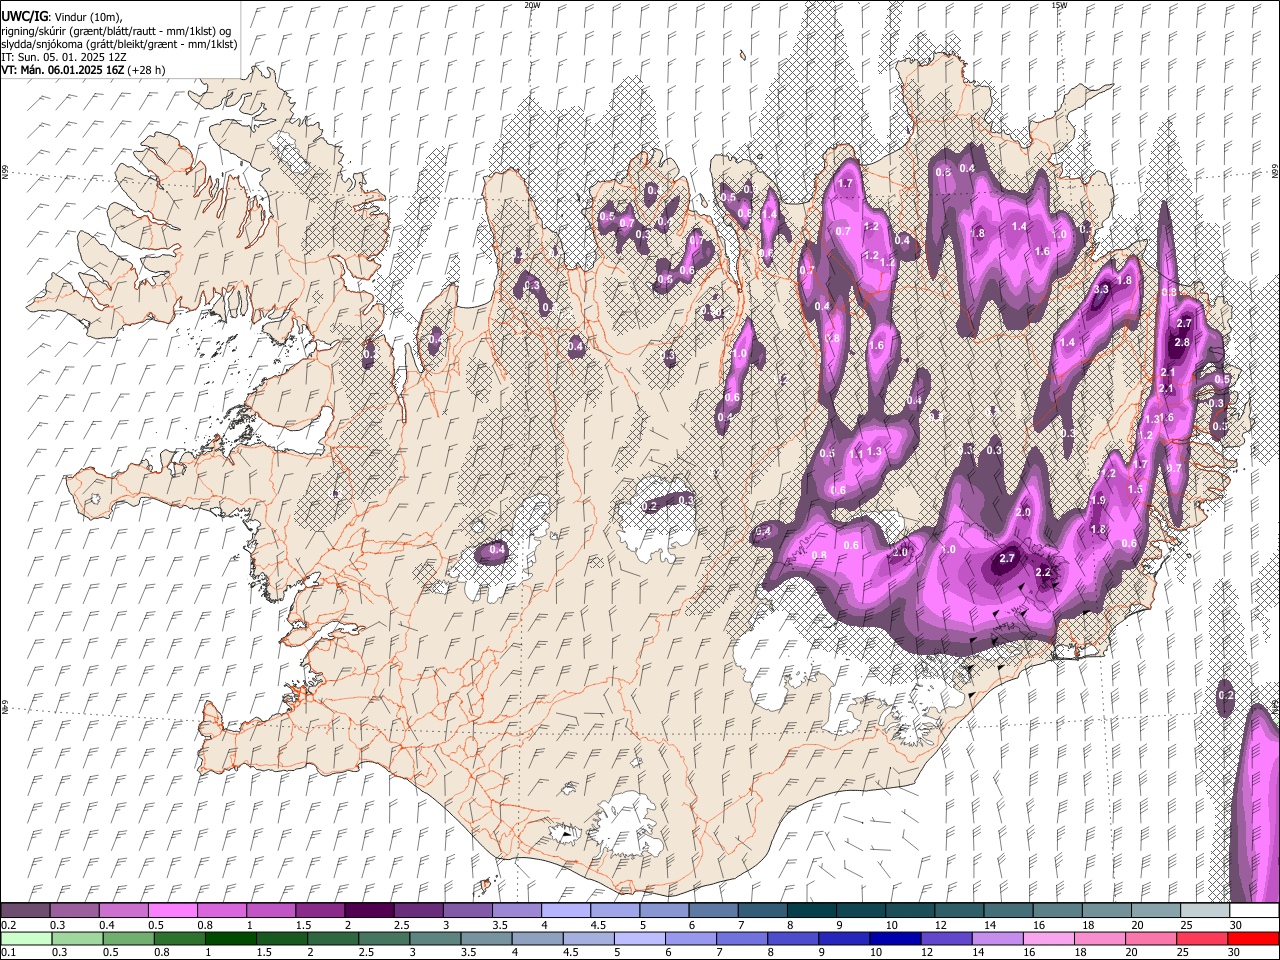Click the white swatch labeled 30 in the snow legend
1280x960 pixels.
(x=1253, y=911)
